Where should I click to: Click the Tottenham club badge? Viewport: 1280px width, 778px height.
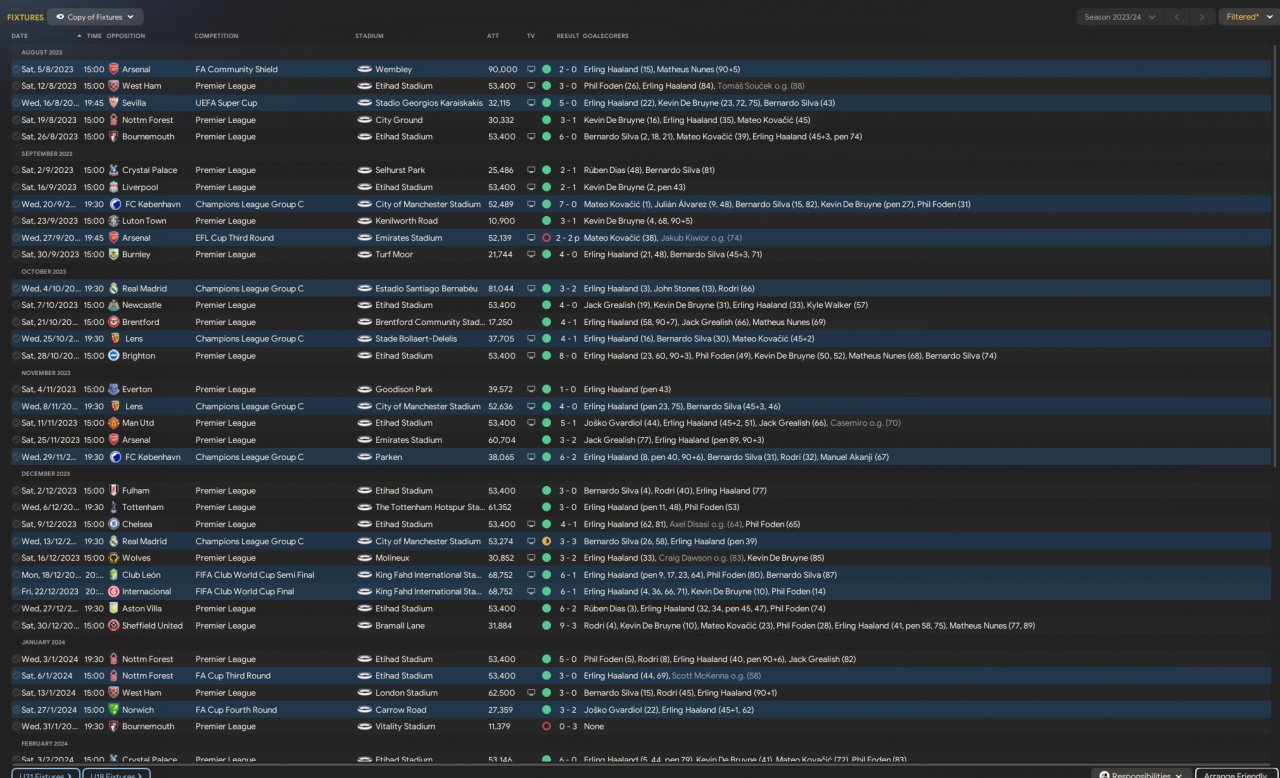point(114,507)
